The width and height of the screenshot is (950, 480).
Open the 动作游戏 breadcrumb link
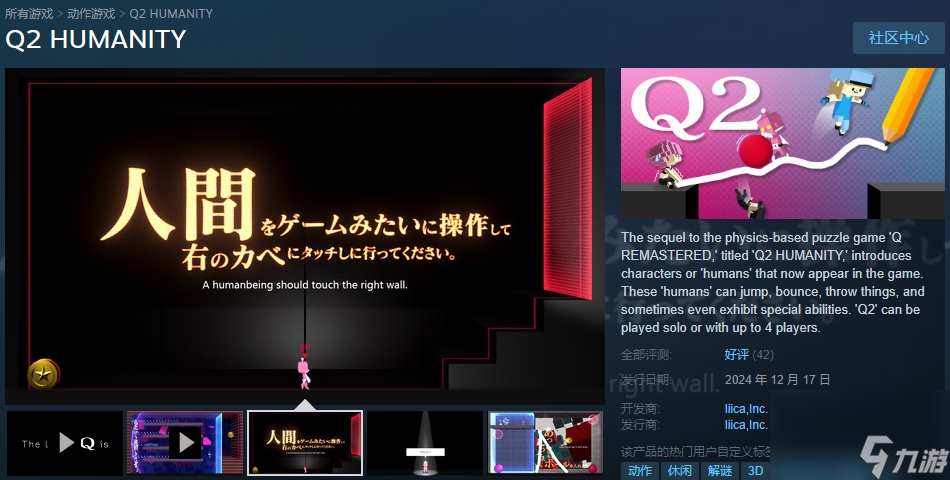pyautogui.click(x=91, y=13)
